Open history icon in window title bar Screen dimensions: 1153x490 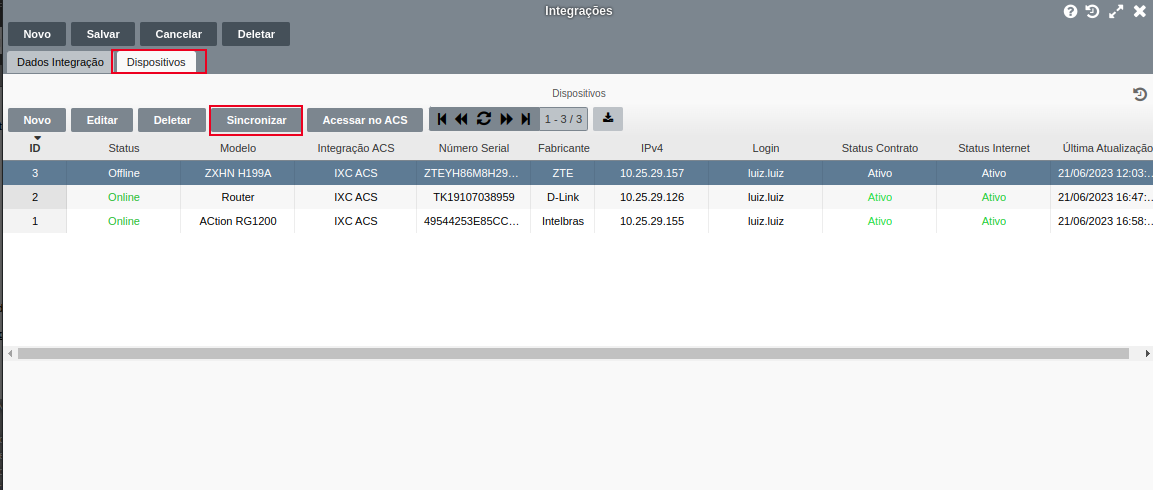coord(1092,12)
